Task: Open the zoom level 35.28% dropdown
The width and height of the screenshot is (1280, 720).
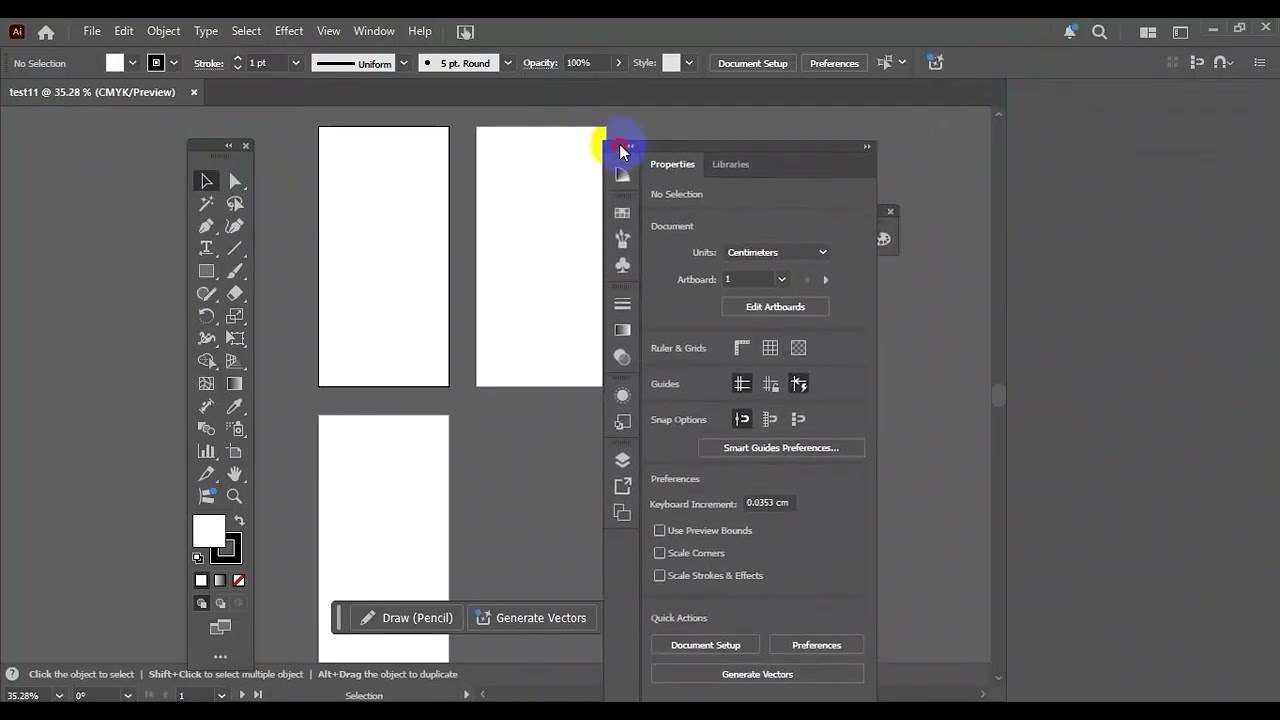Action: pos(59,695)
